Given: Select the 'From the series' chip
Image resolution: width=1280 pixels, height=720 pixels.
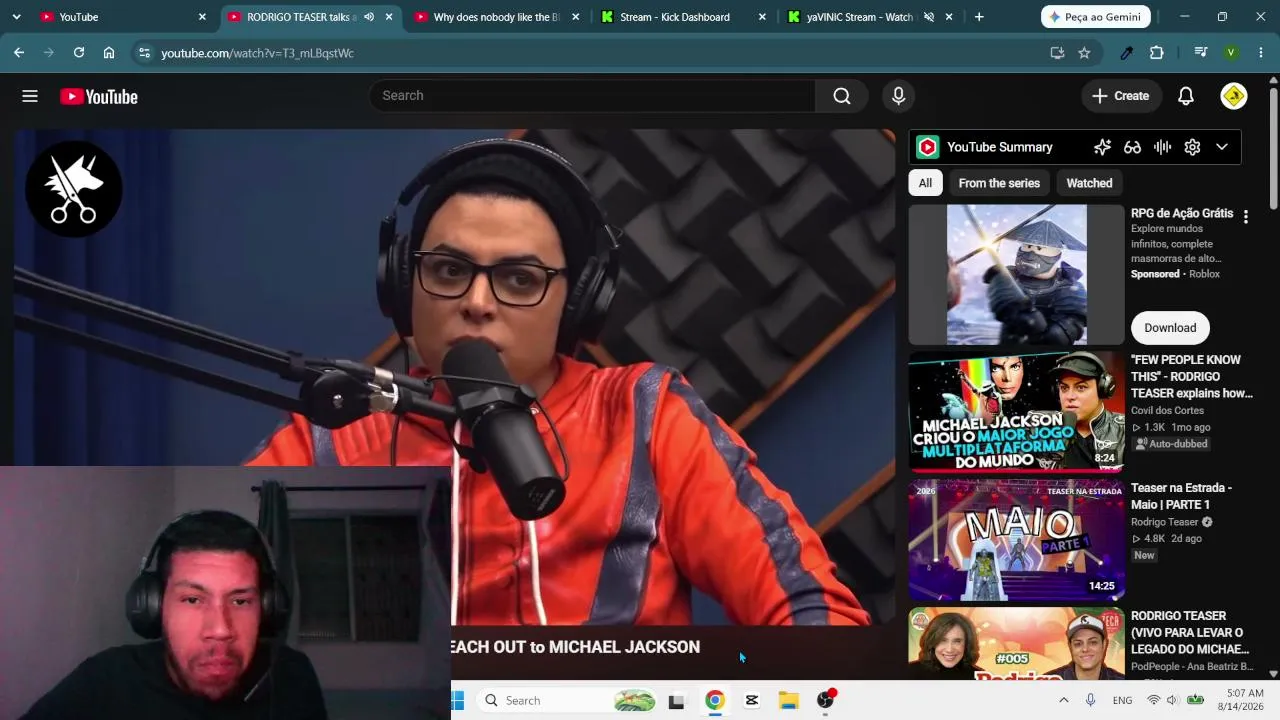Looking at the screenshot, I should 999,183.
